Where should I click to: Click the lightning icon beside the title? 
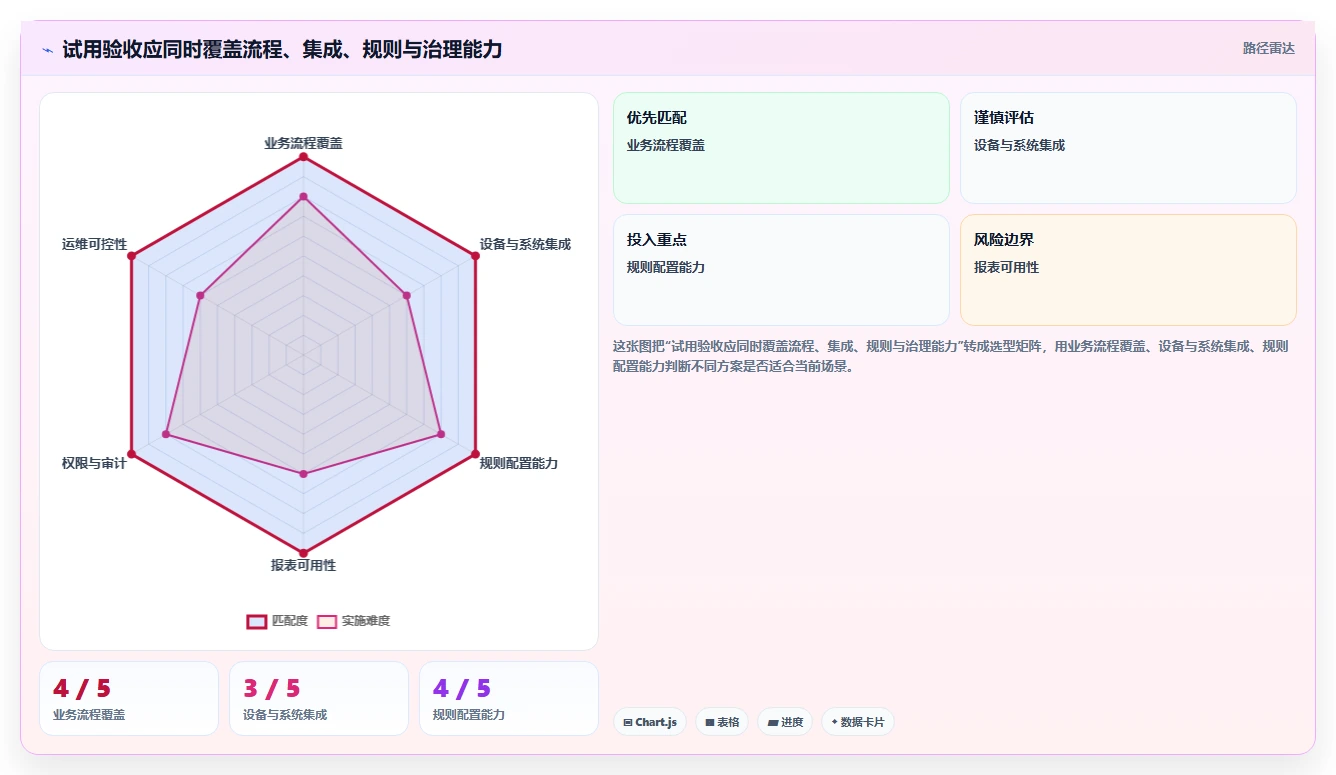[x=47, y=49]
